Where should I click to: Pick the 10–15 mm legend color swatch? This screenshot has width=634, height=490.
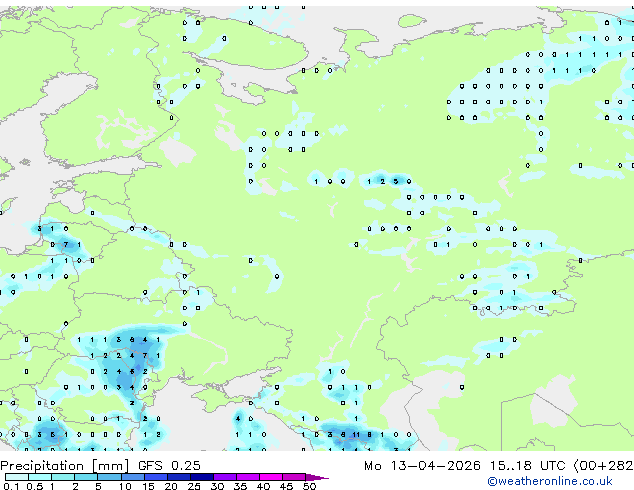click(132, 477)
